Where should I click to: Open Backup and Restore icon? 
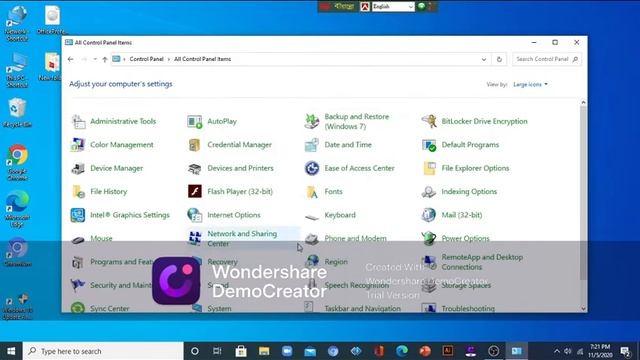[312, 122]
